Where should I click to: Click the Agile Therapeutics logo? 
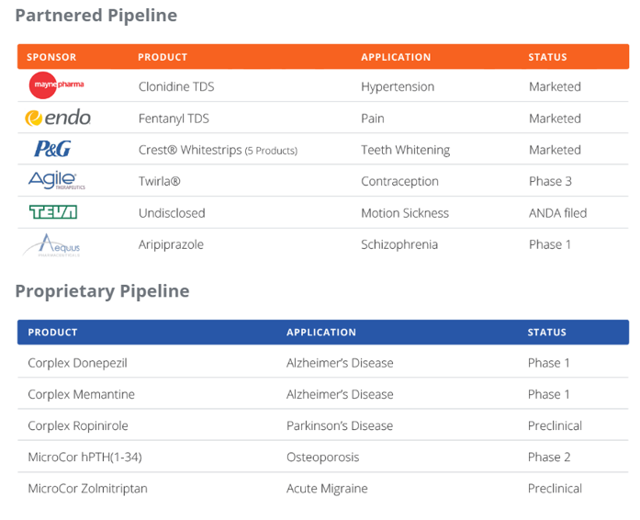56,180
